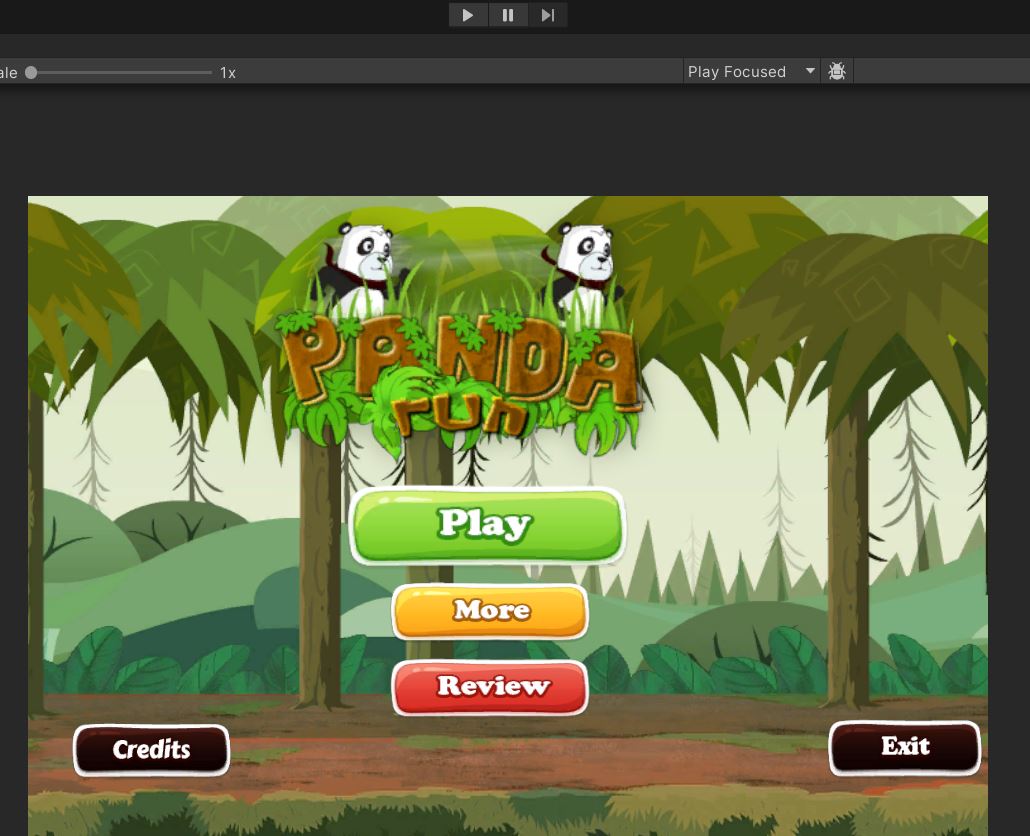The width and height of the screenshot is (1030, 836).
Task: Click the Exit button in game
Action: click(904, 747)
